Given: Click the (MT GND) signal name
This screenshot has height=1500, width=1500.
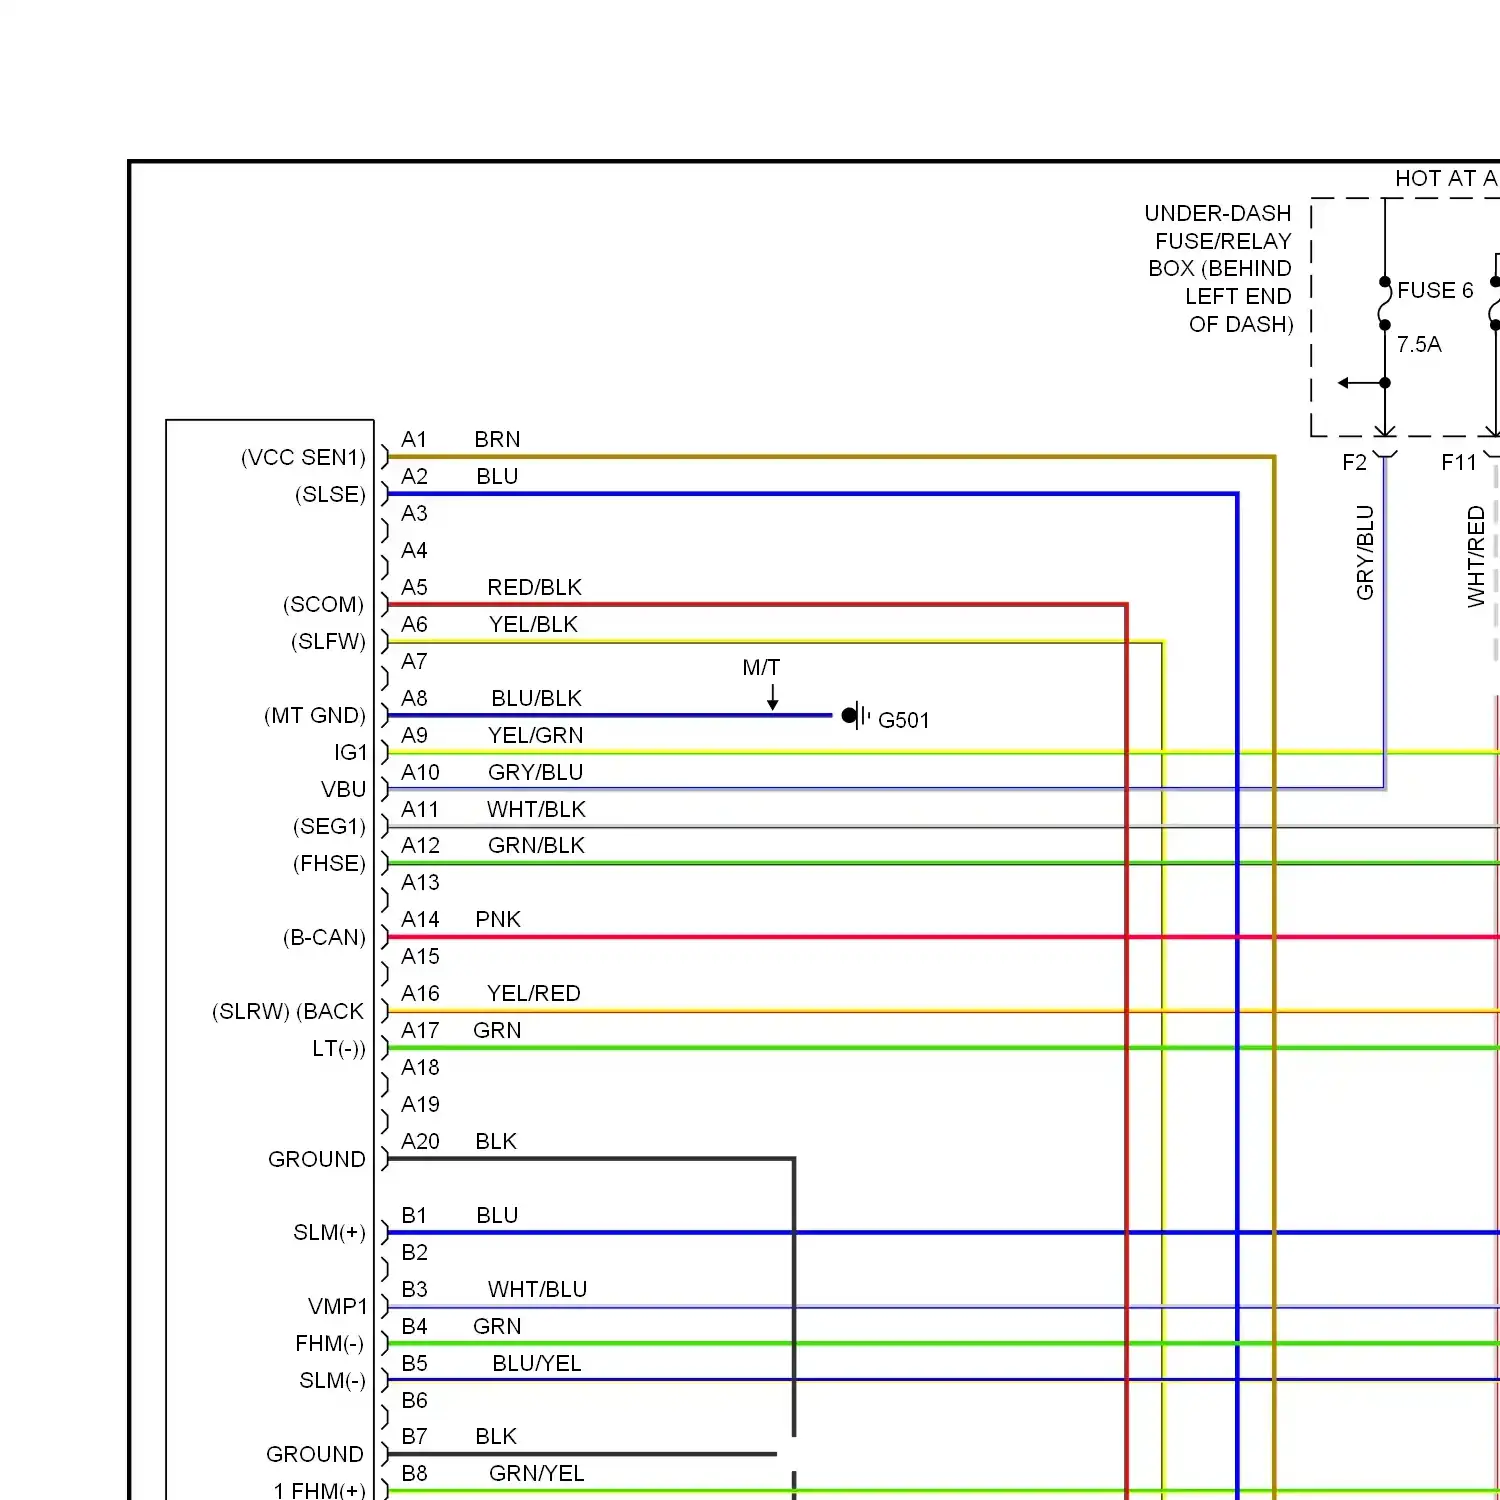Looking at the screenshot, I should 315,716.
